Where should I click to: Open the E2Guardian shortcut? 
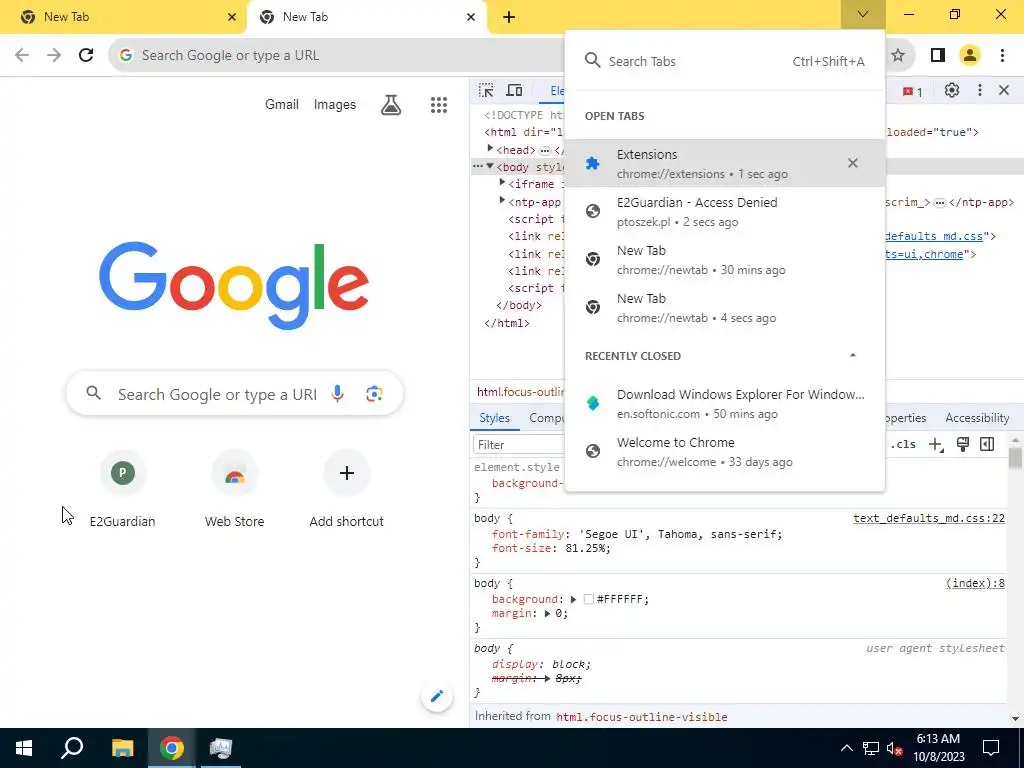[x=123, y=489]
